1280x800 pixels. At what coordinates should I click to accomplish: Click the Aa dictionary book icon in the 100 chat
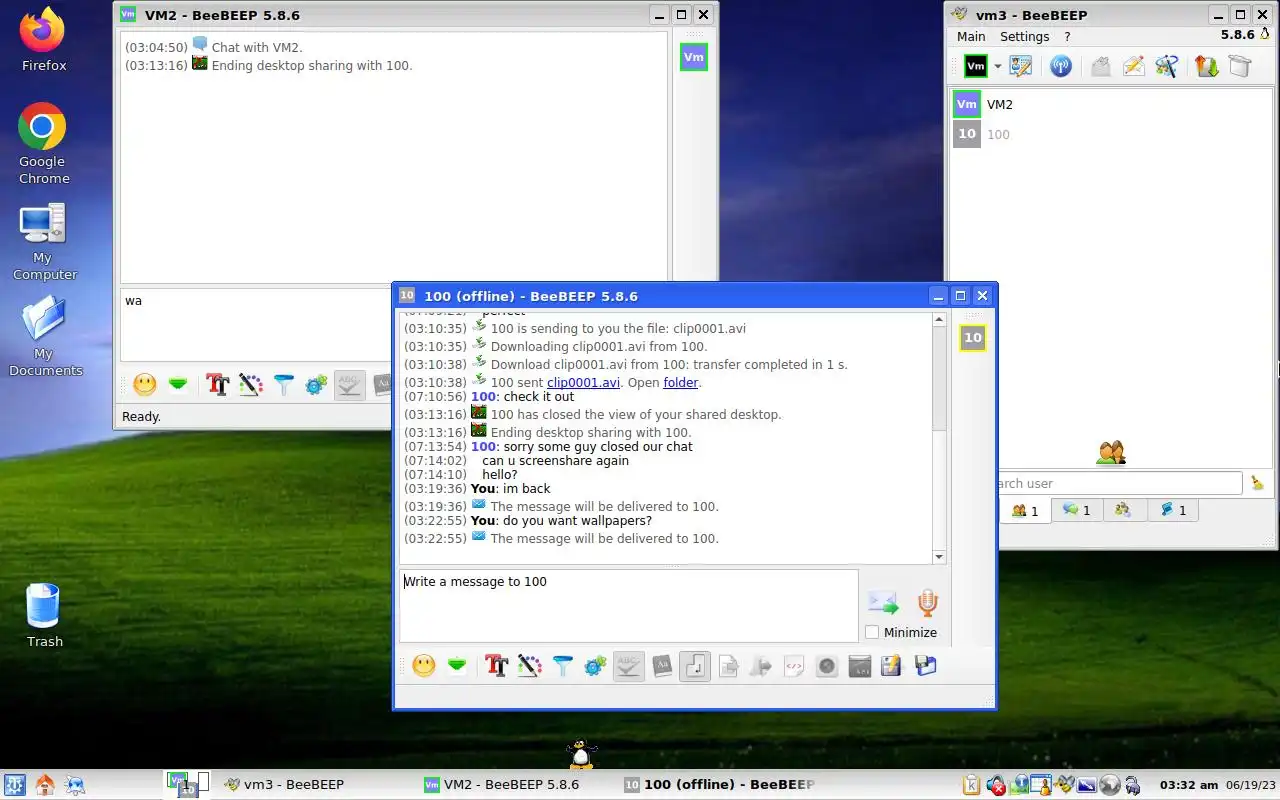coord(661,666)
